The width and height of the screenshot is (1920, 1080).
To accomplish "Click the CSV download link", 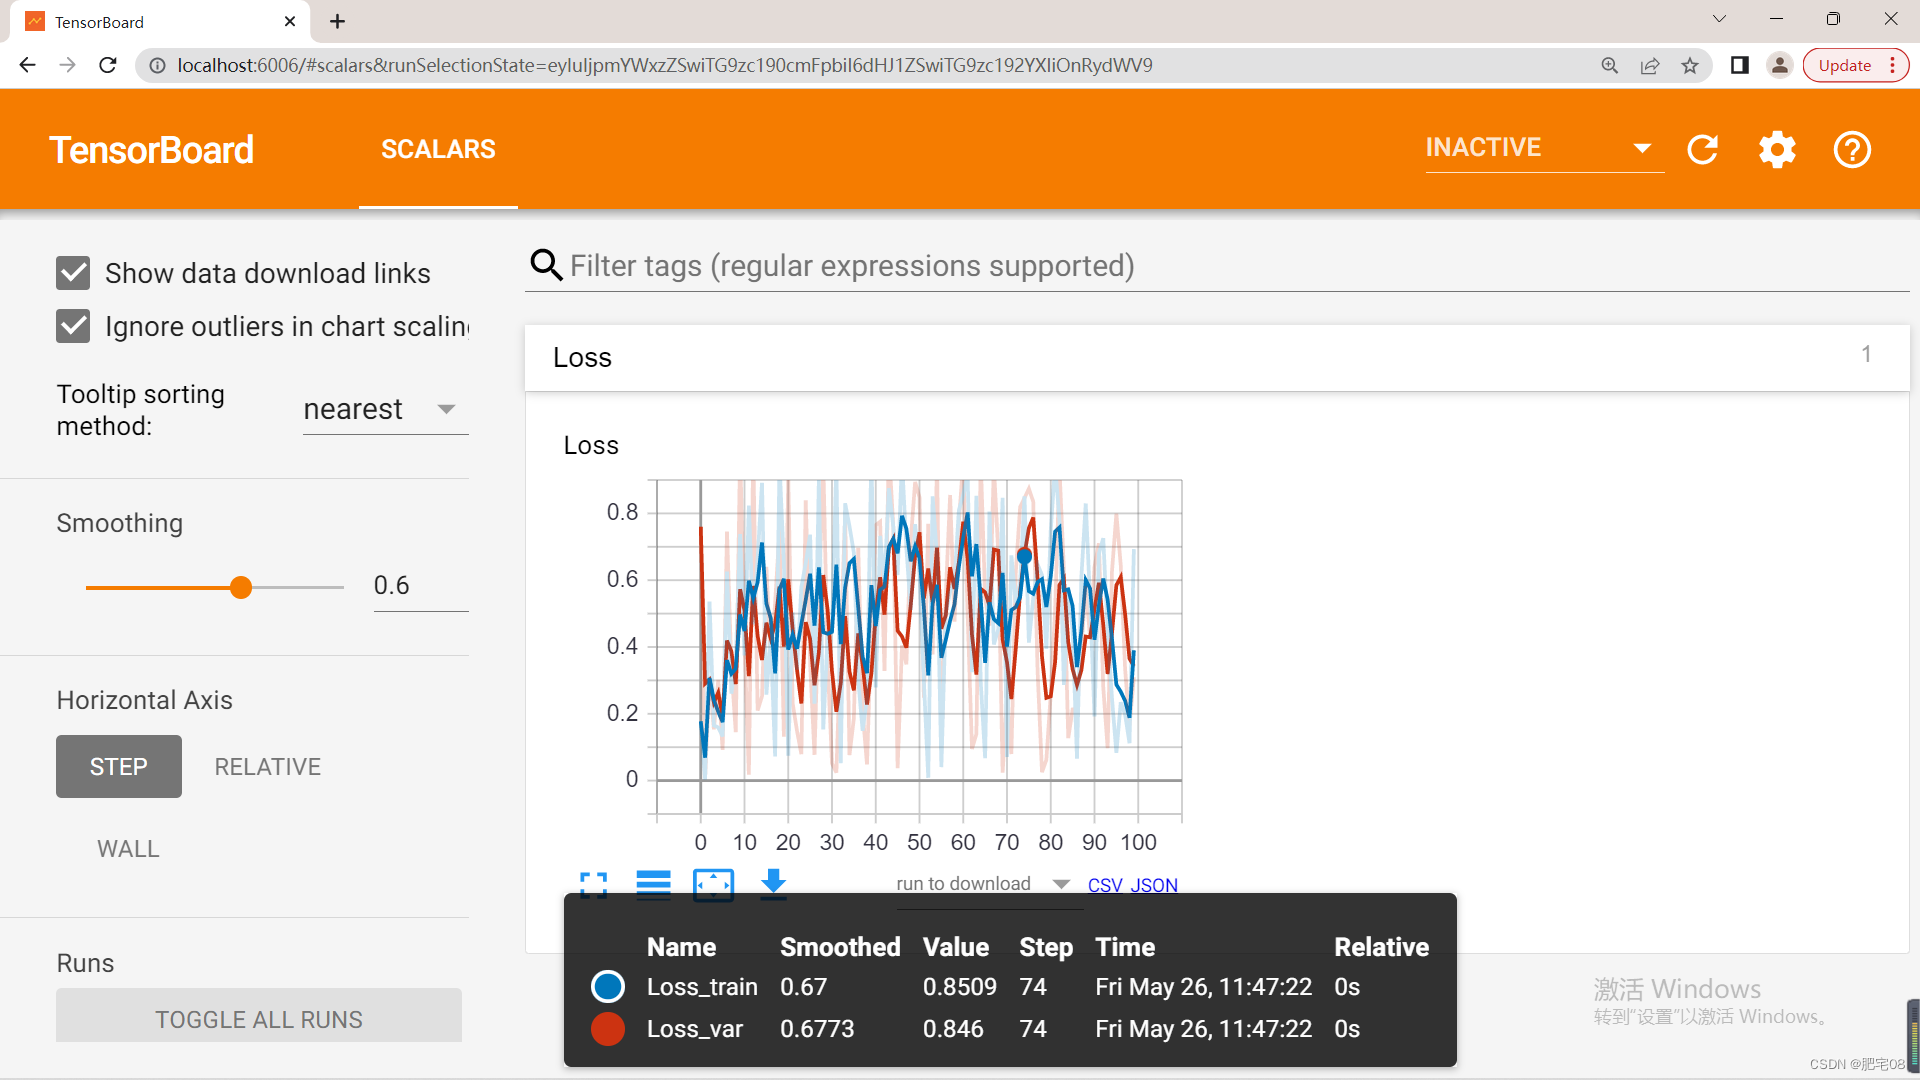I will tap(1104, 885).
